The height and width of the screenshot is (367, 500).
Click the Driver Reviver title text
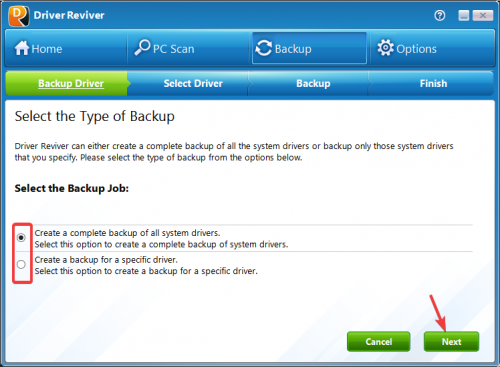click(69, 15)
